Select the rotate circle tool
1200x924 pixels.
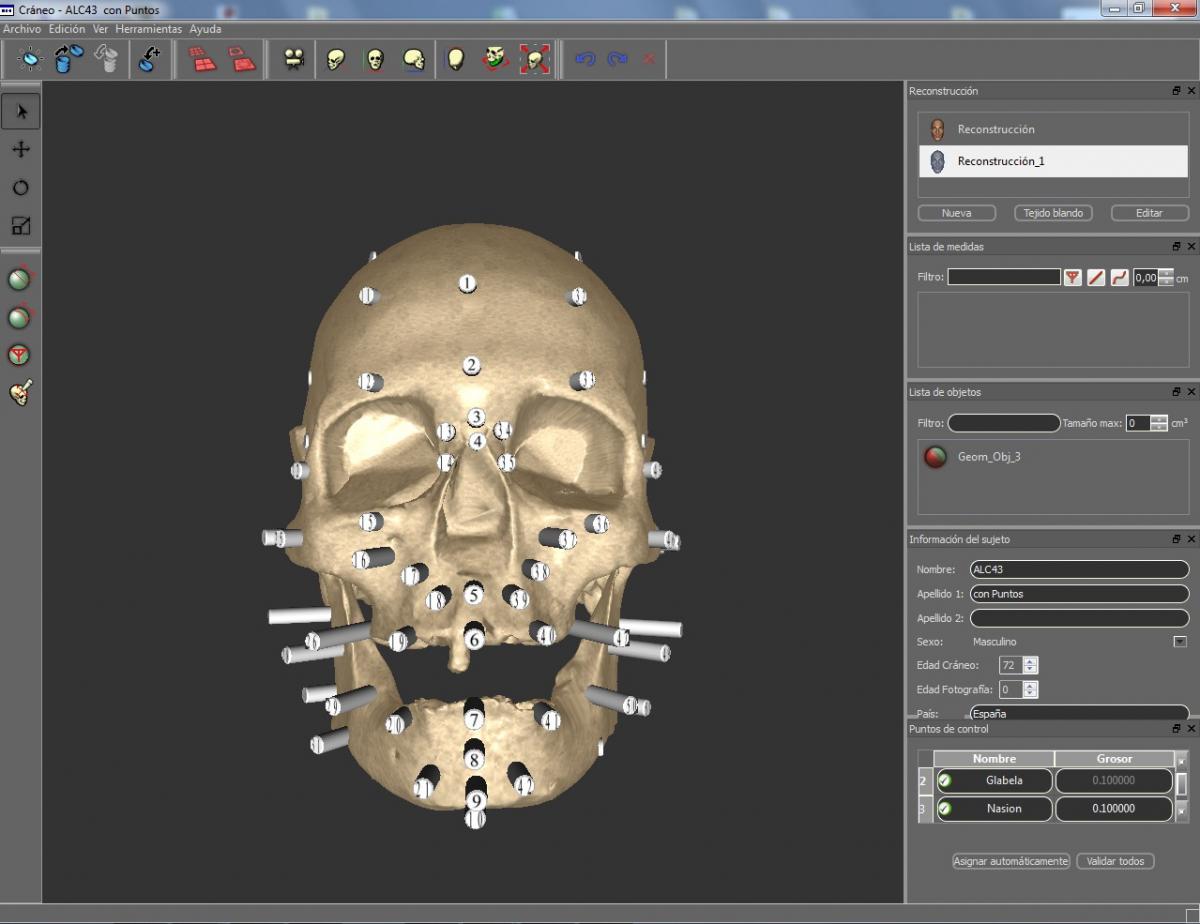point(21,188)
